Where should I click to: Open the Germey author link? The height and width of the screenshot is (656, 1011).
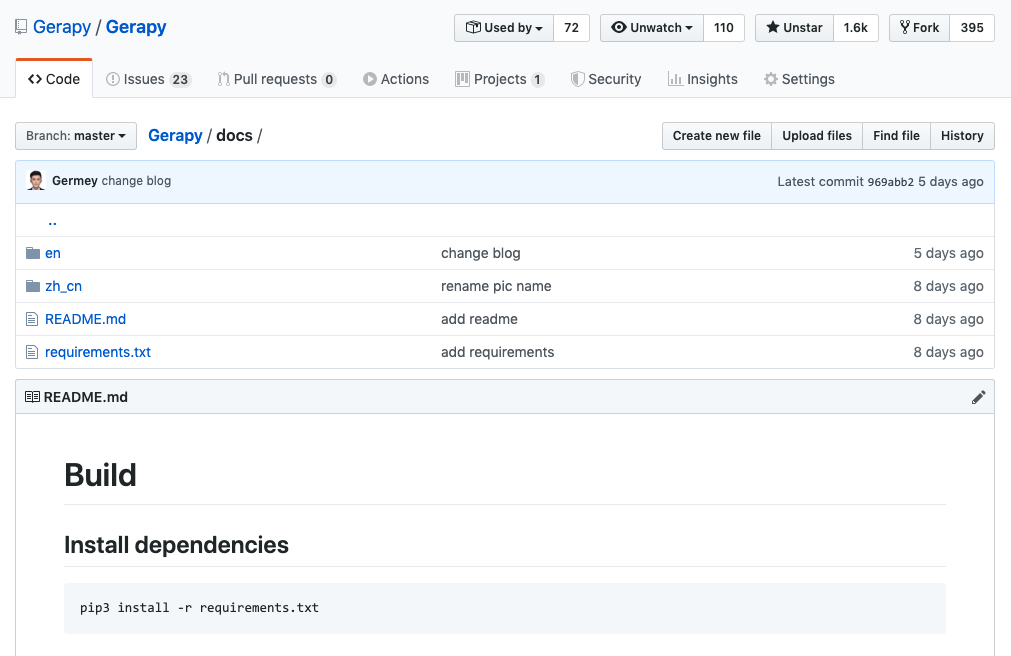(75, 181)
